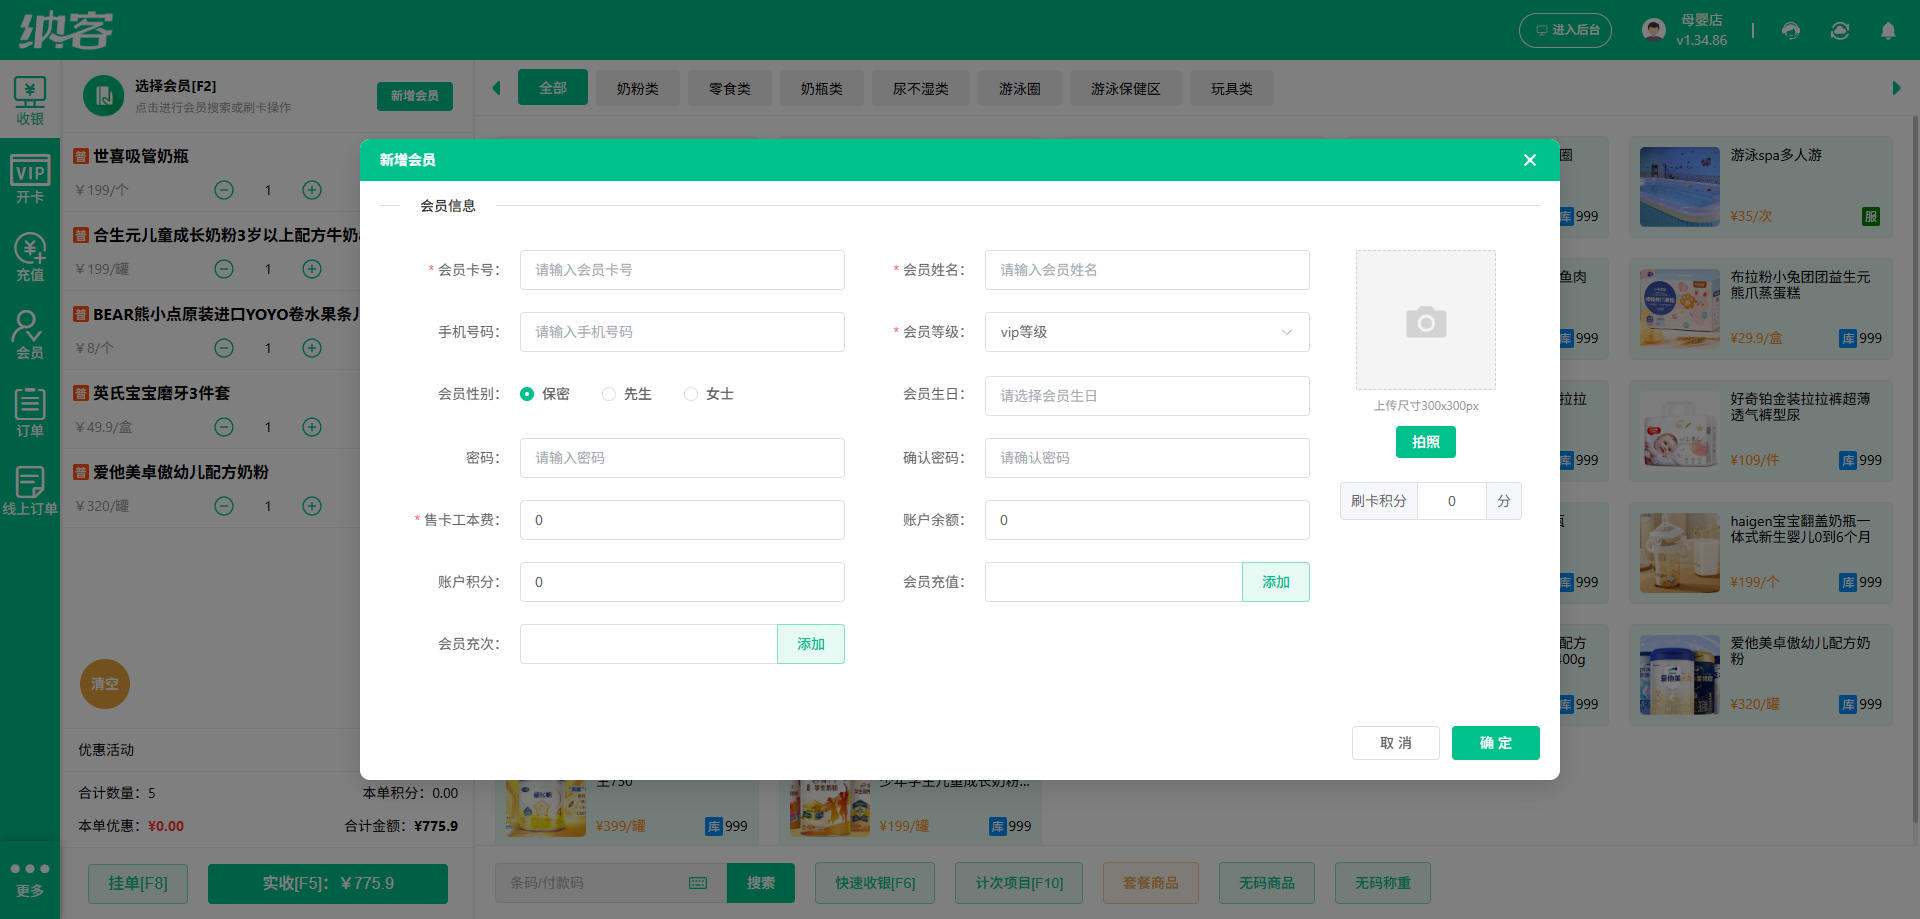Open the 充值 recharge sidebar icon
Image resolution: width=1920 pixels, height=919 pixels.
point(30,256)
